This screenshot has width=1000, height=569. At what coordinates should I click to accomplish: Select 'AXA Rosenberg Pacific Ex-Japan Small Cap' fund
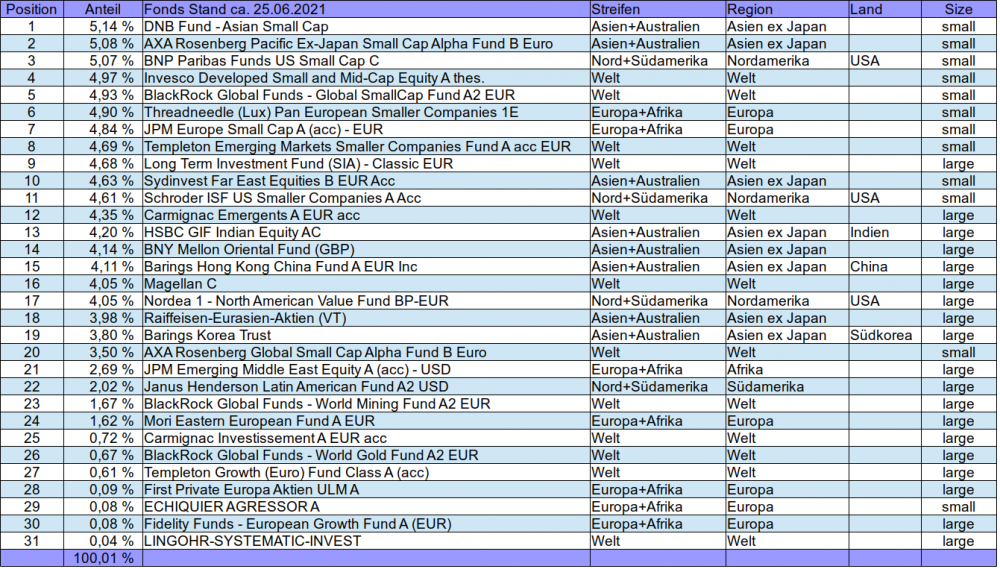(x=366, y=43)
